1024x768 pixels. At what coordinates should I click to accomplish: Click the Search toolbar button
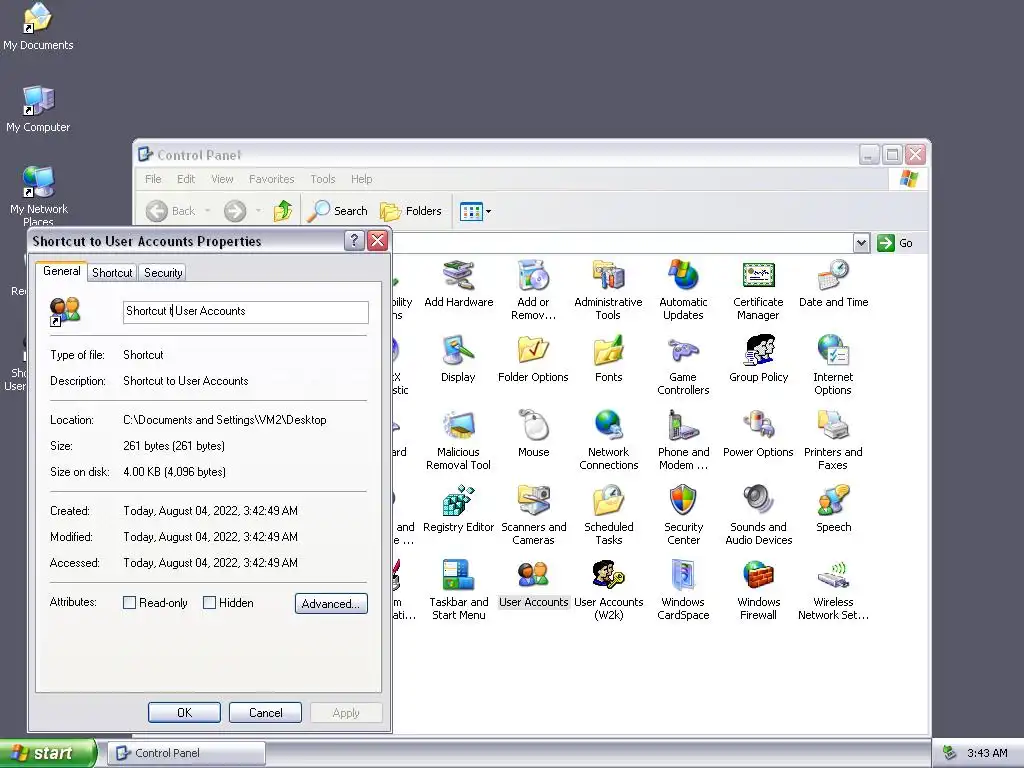click(338, 211)
